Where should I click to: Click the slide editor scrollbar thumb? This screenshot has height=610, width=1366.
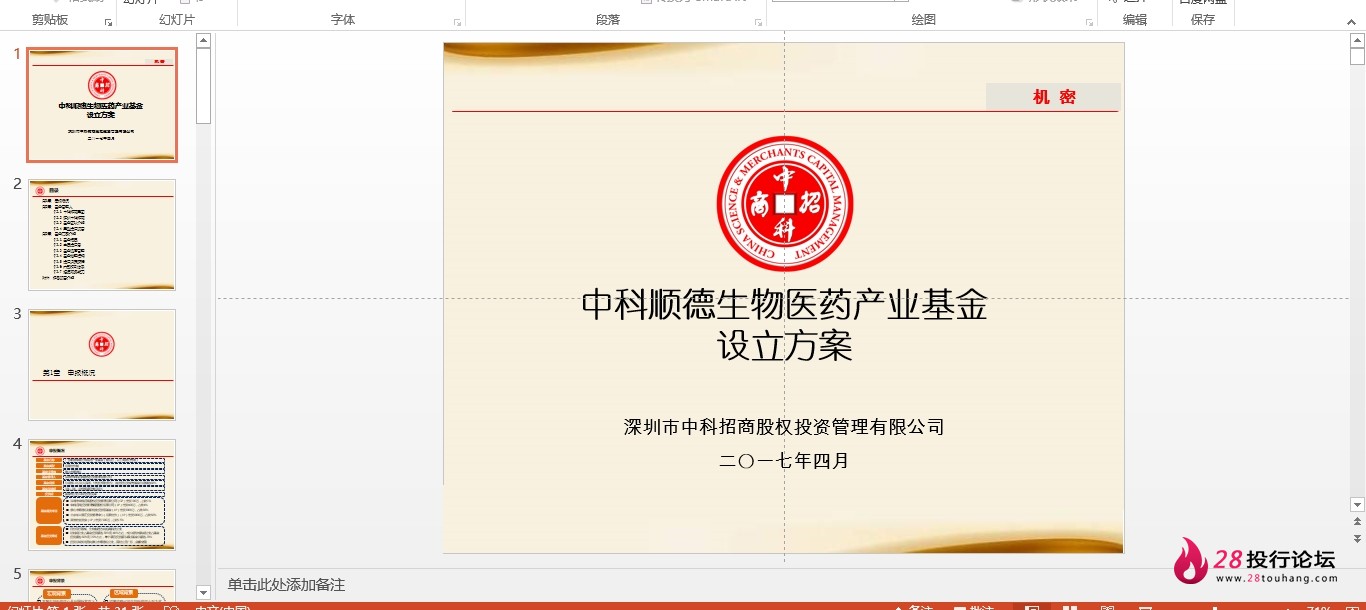point(1357,56)
